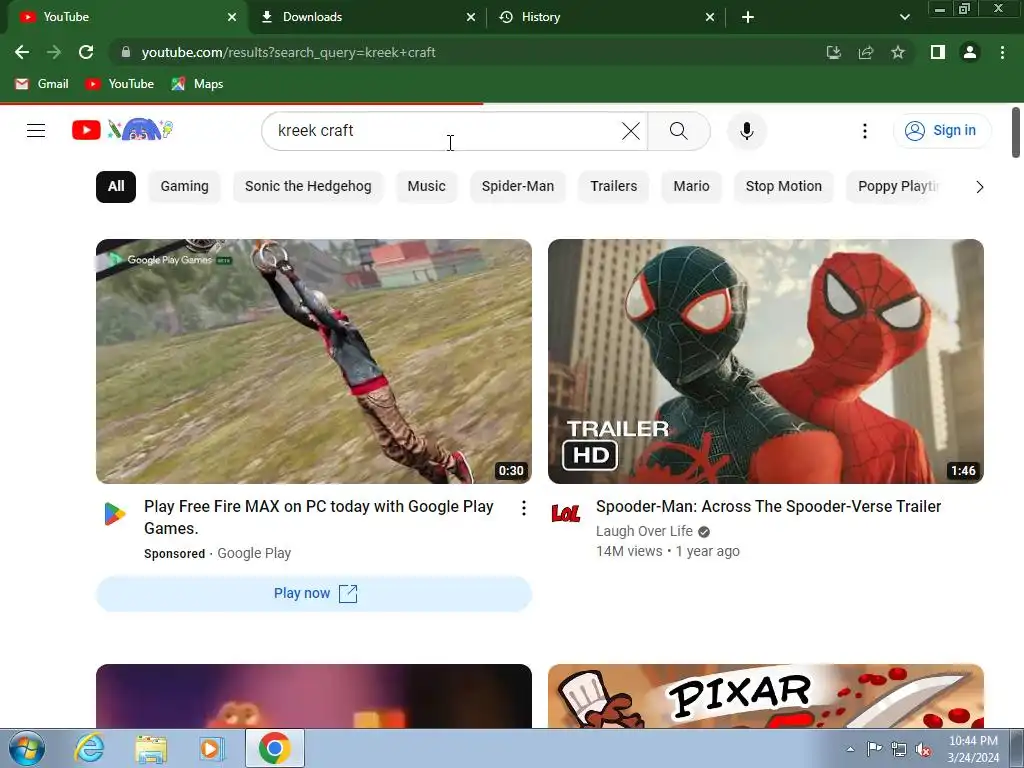Screen dimensions: 1024x768
Task: Open Windows Explorer from taskbar
Action: coord(151,748)
